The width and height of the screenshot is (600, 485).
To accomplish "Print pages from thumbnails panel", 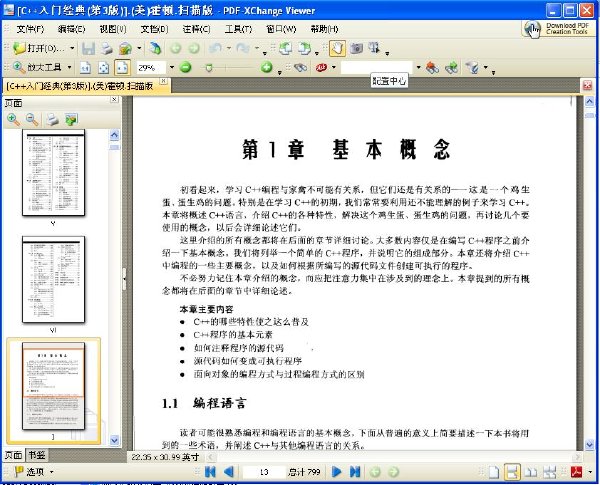I will click(52, 120).
